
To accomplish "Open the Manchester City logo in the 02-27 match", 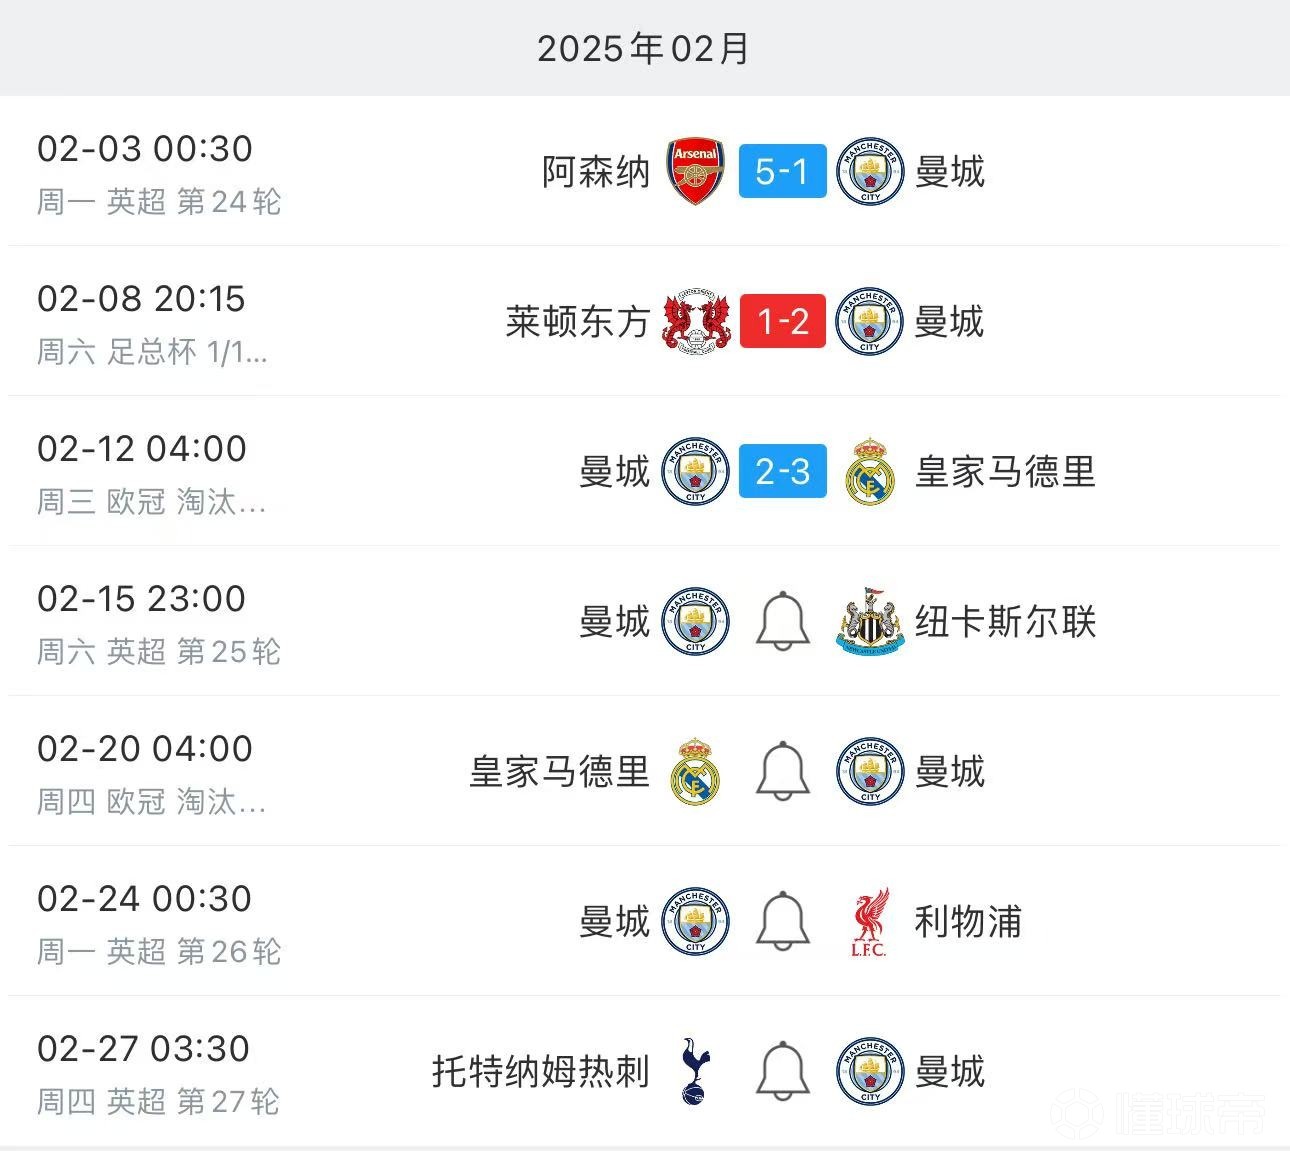I will pyautogui.click(x=869, y=1072).
